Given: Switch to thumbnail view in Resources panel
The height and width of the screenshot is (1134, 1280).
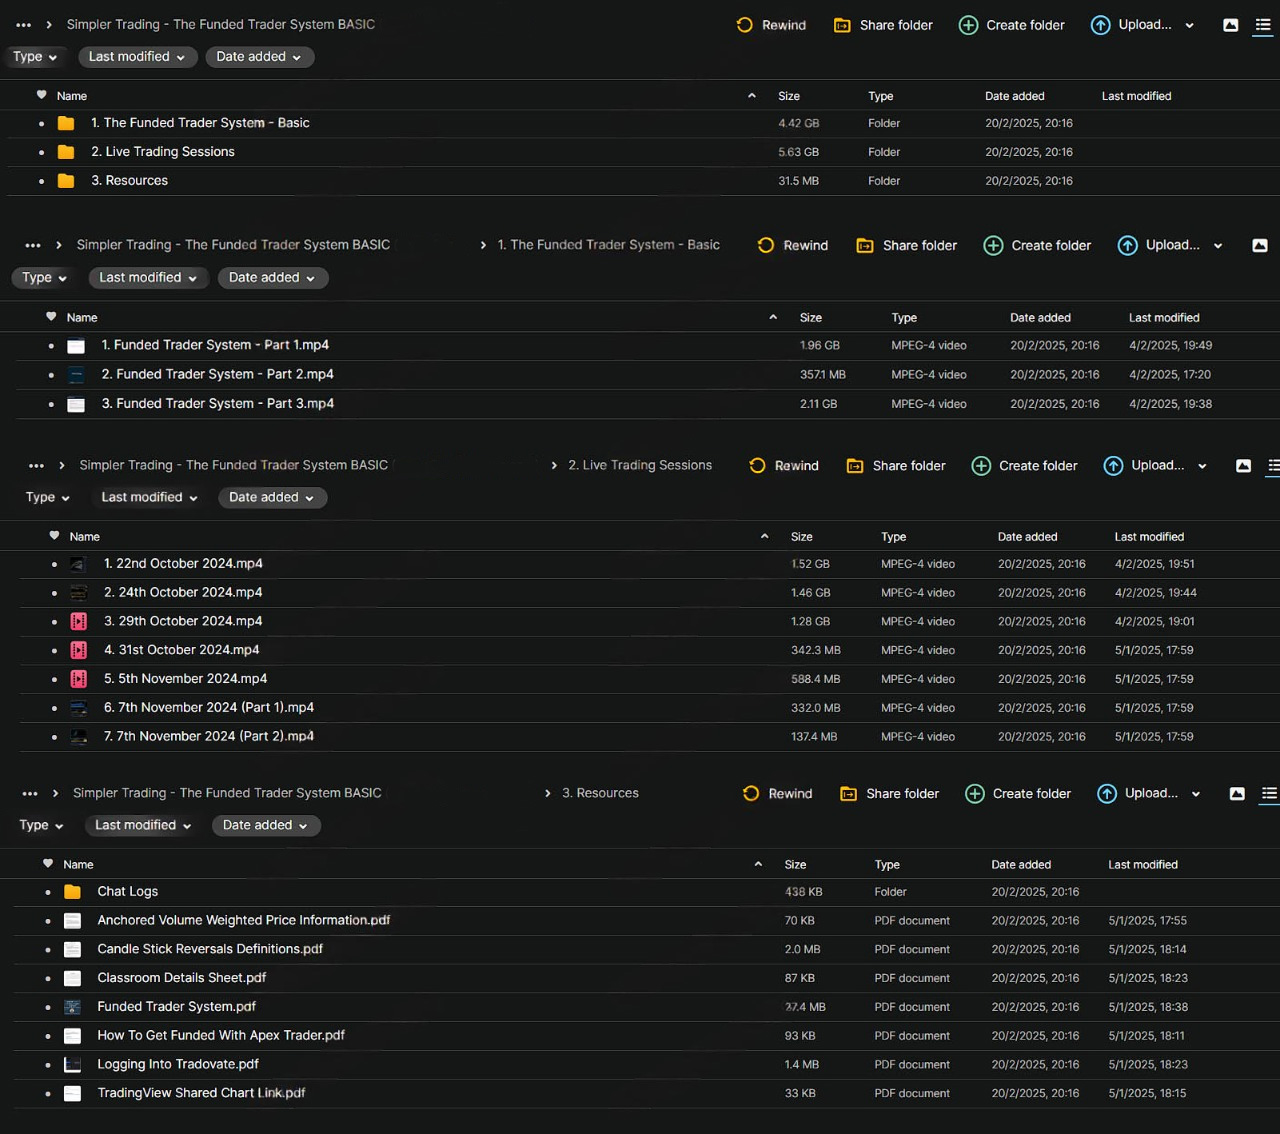Looking at the screenshot, I should click(x=1237, y=794).
